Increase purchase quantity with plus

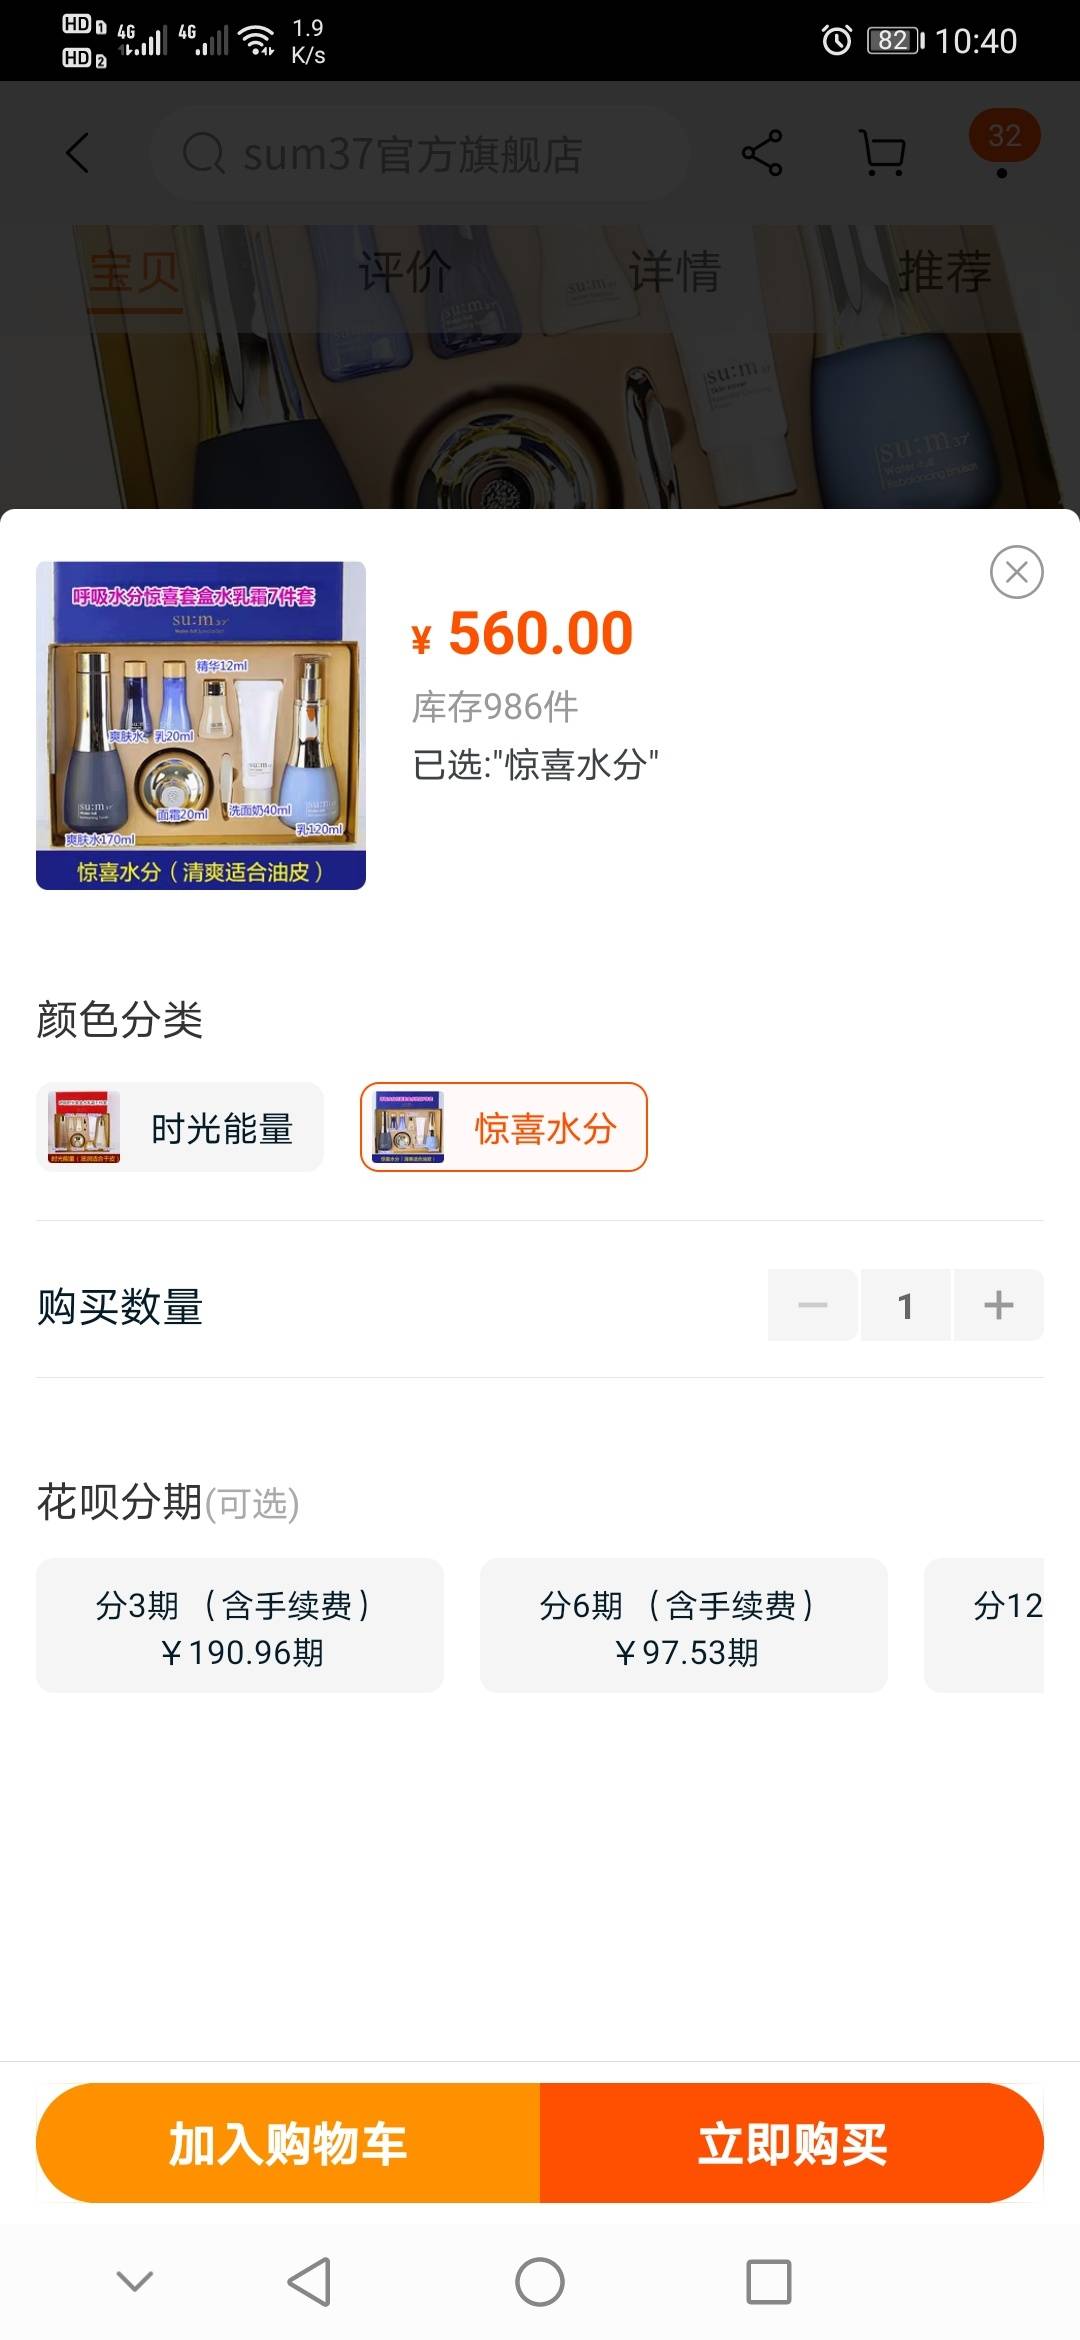coord(998,1305)
